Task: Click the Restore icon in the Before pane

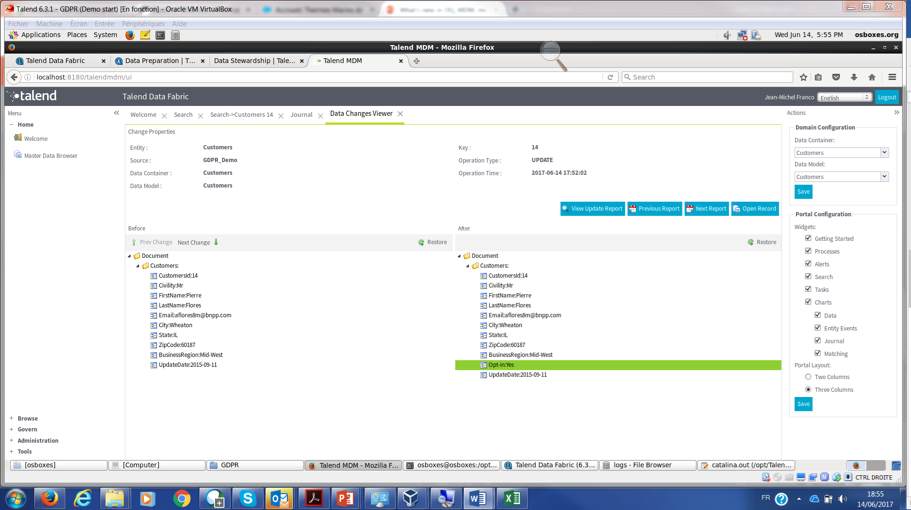Action: (x=421, y=242)
